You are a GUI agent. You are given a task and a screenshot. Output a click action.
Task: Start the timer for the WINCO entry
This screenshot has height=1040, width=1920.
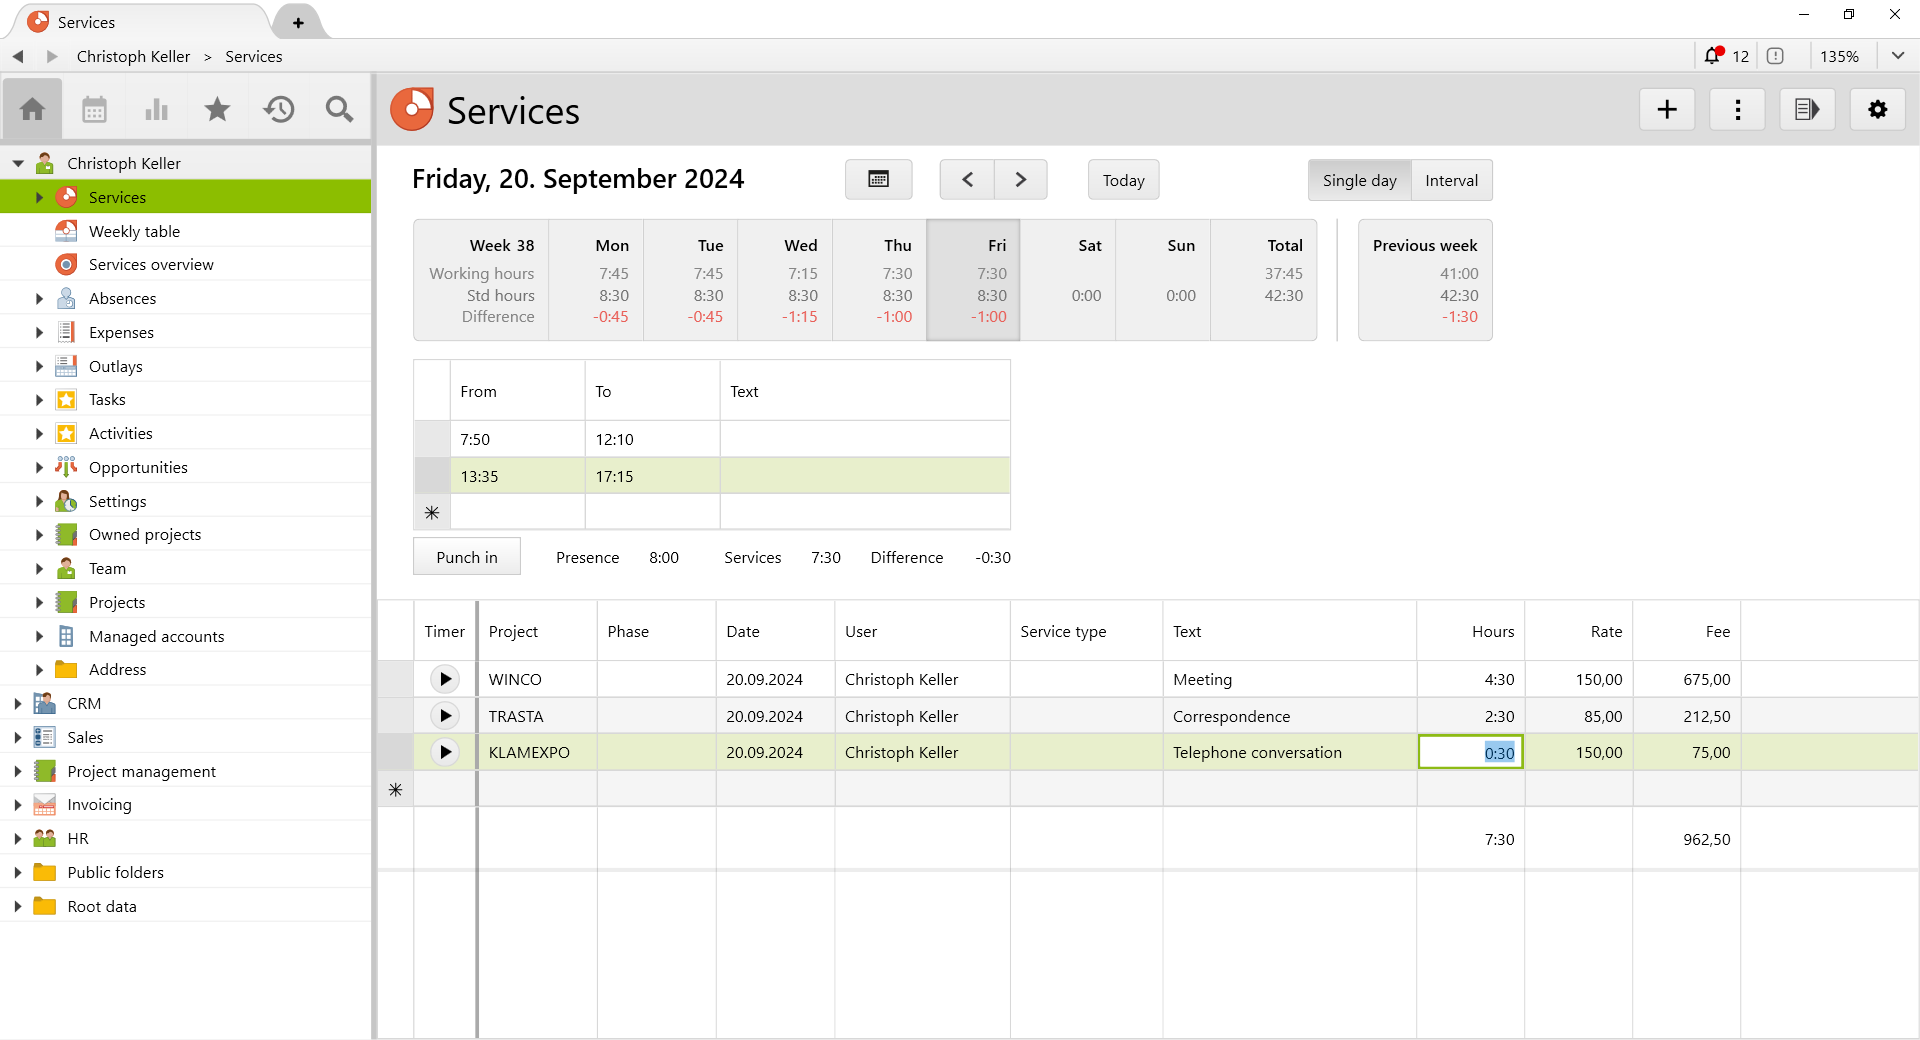pos(444,679)
